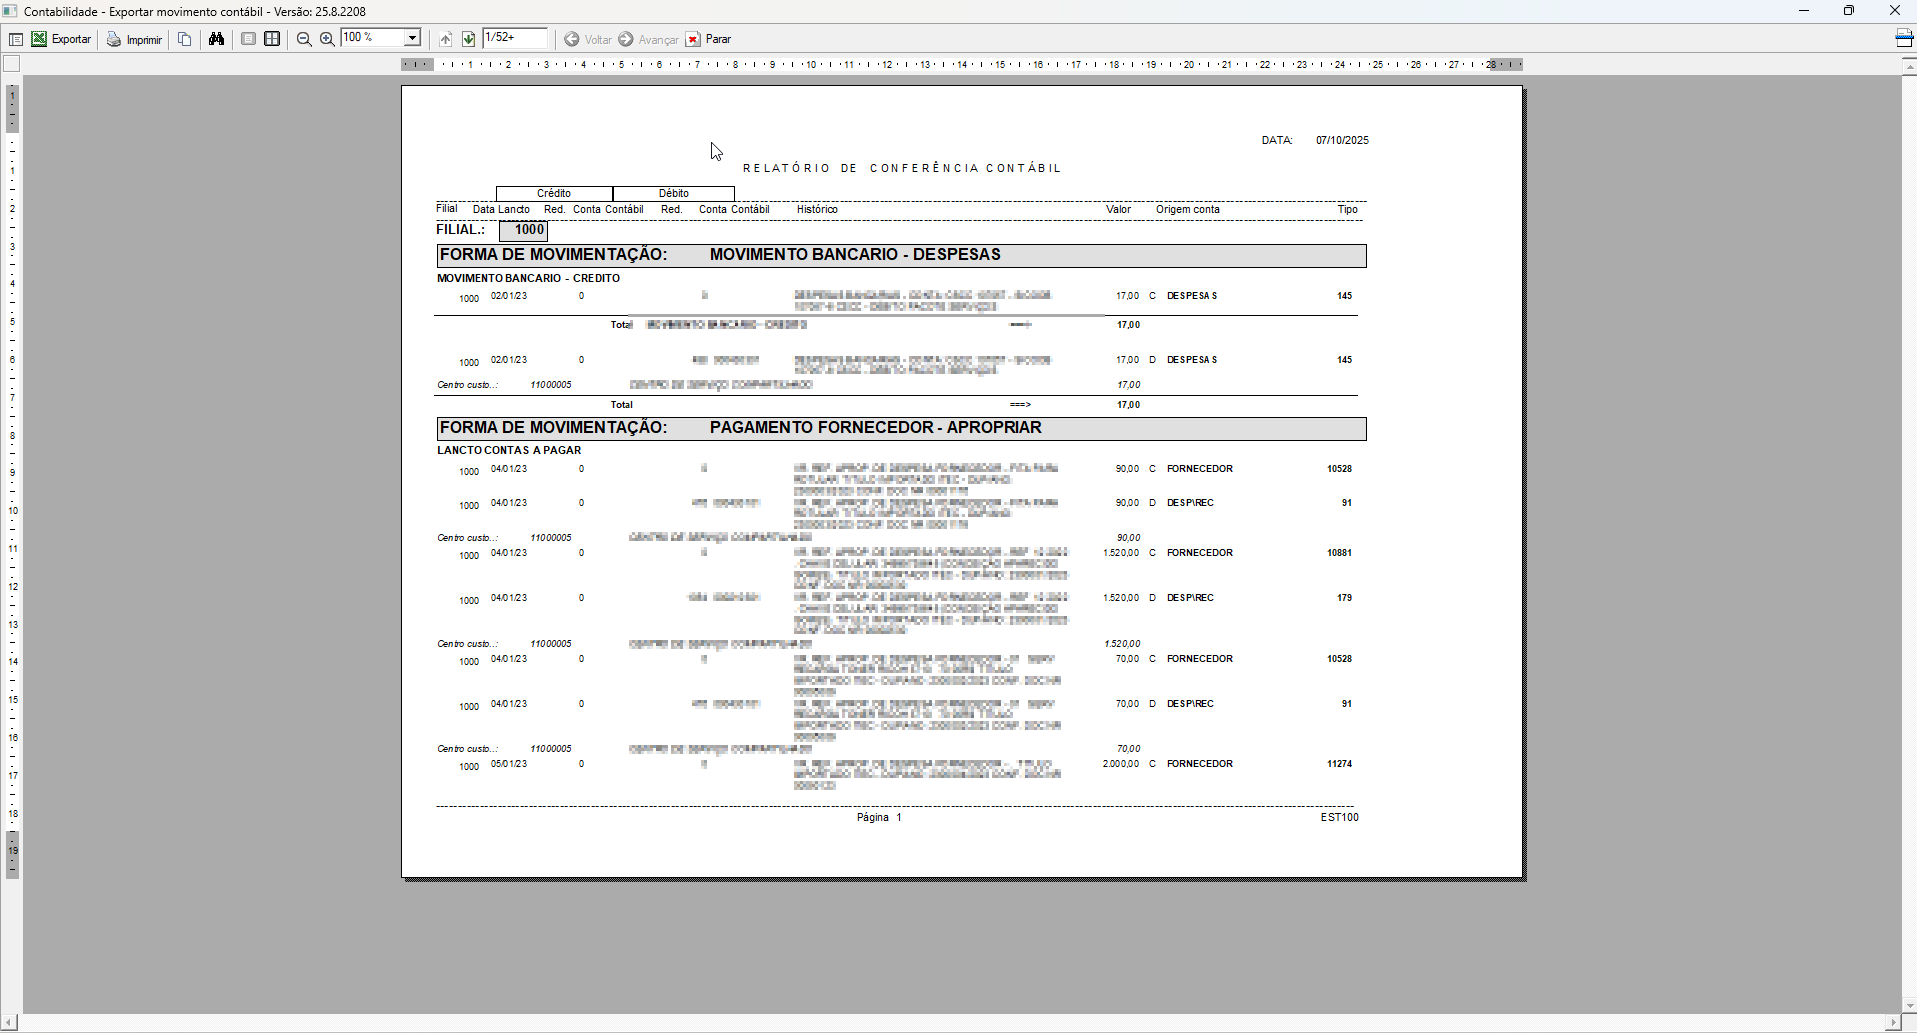Click the copy pages icon
1917x1033 pixels.
pos(184,39)
